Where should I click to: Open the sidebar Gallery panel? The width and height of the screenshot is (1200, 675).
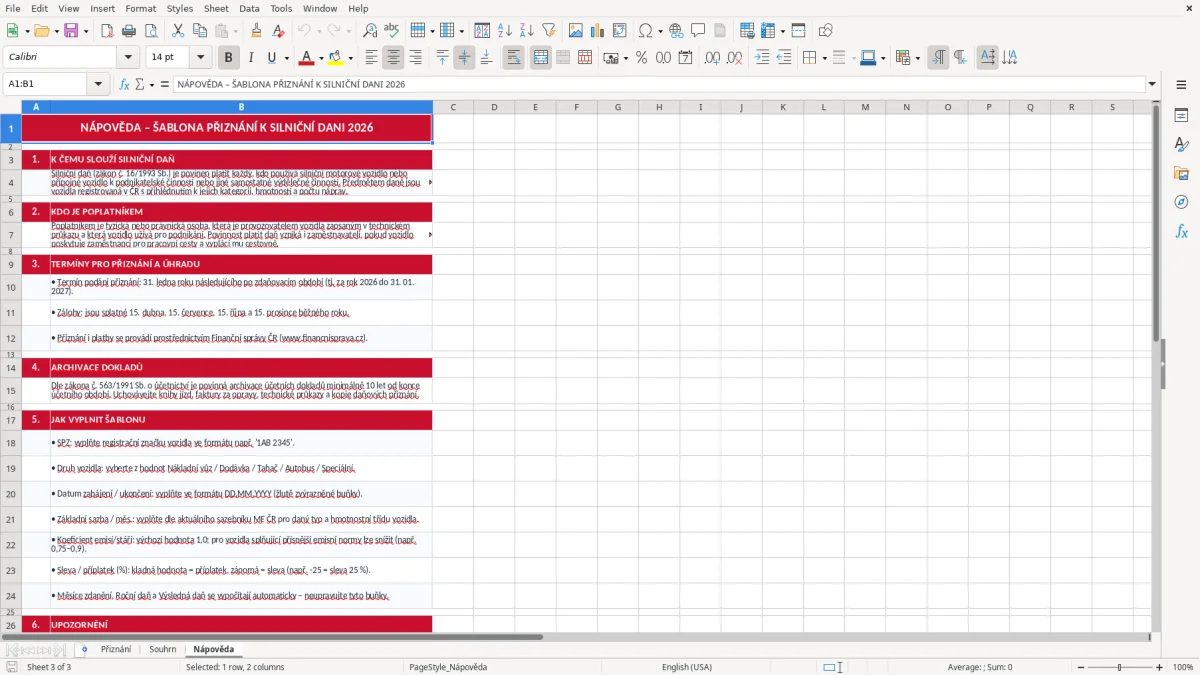point(1181,173)
